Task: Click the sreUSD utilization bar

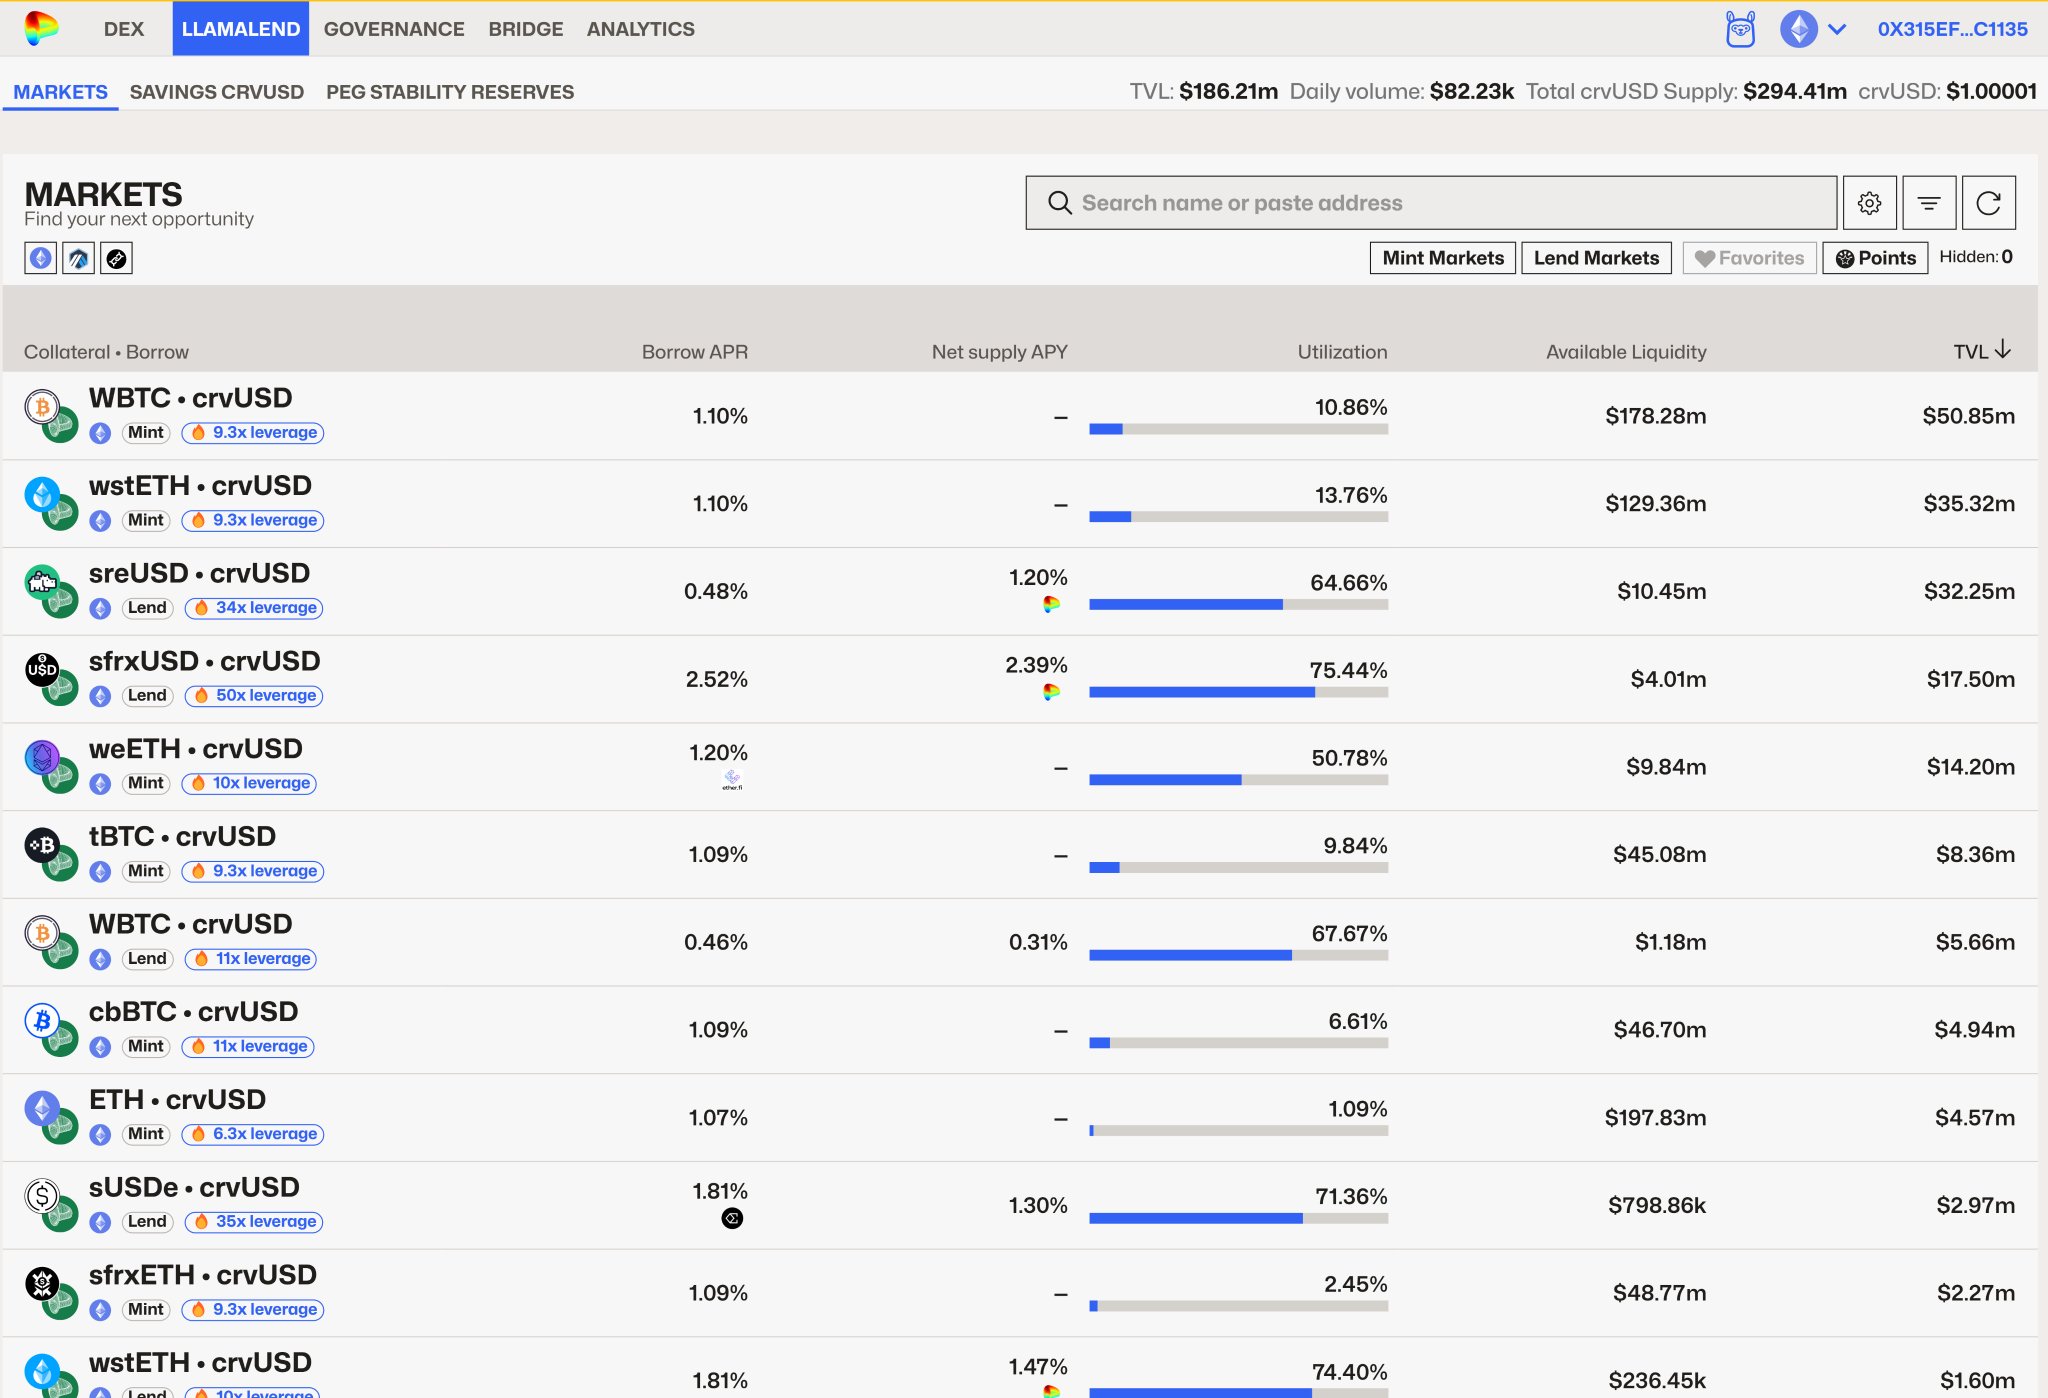Action: (1238, 605)
